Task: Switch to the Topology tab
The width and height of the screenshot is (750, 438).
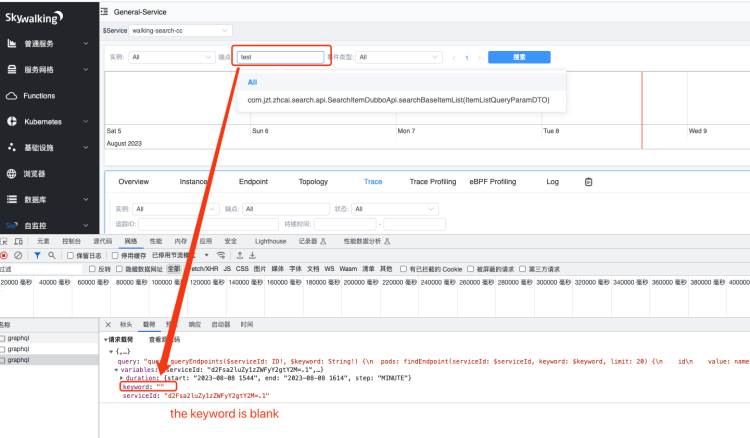Action: tap(313, 182)
